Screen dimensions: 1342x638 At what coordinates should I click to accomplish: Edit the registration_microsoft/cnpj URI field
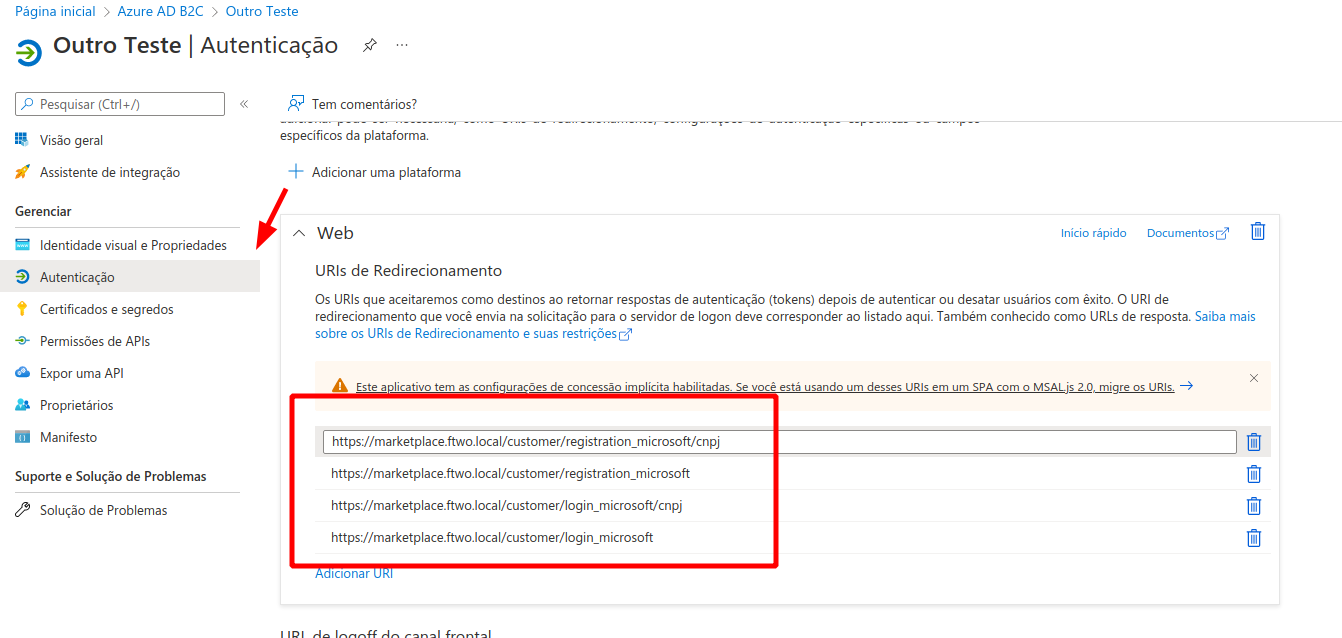(x=779, y=442)
